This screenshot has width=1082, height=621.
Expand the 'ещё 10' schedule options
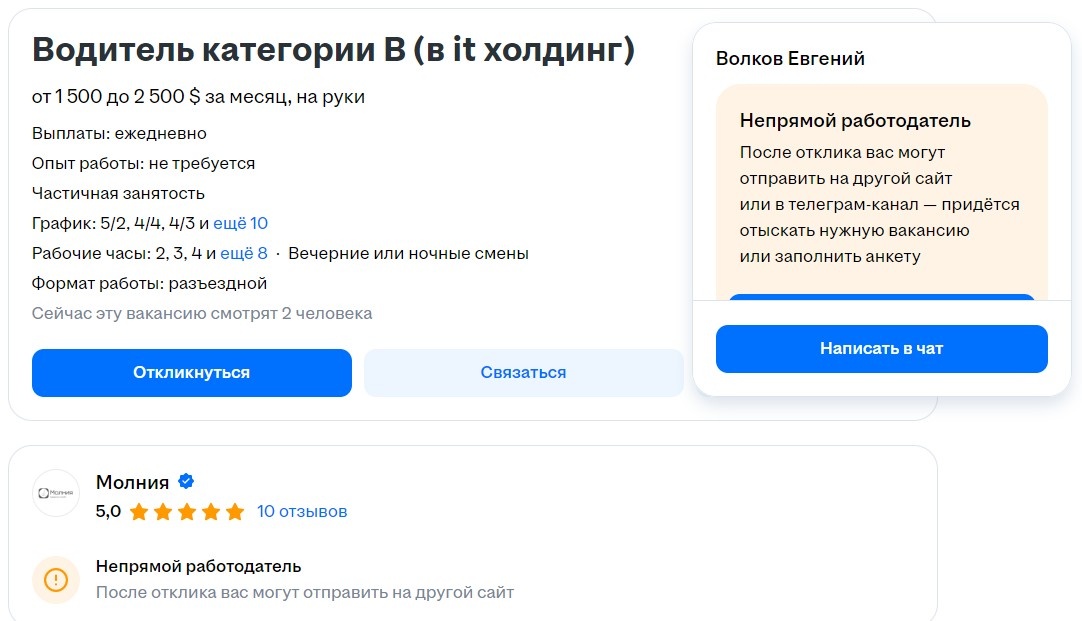(240, 222)
